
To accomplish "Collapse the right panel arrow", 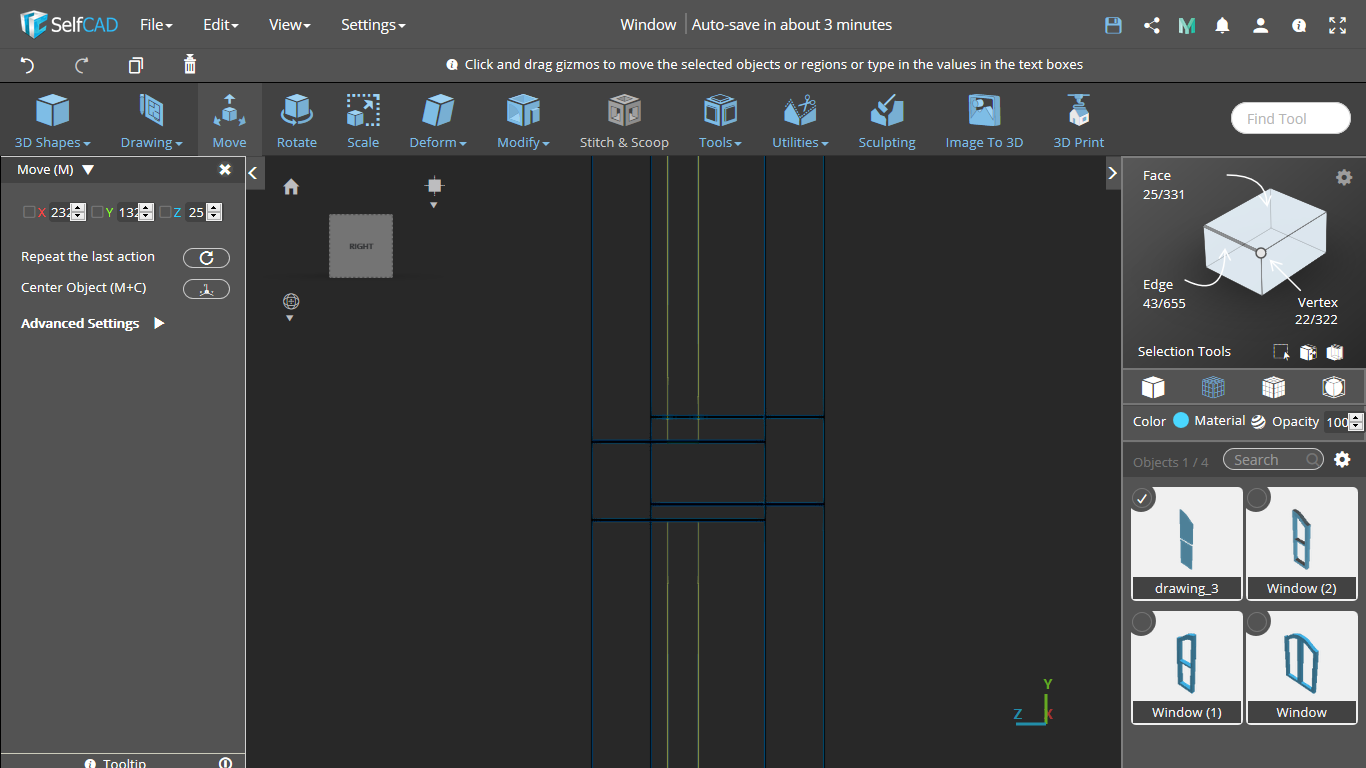I will (1113, 173).
